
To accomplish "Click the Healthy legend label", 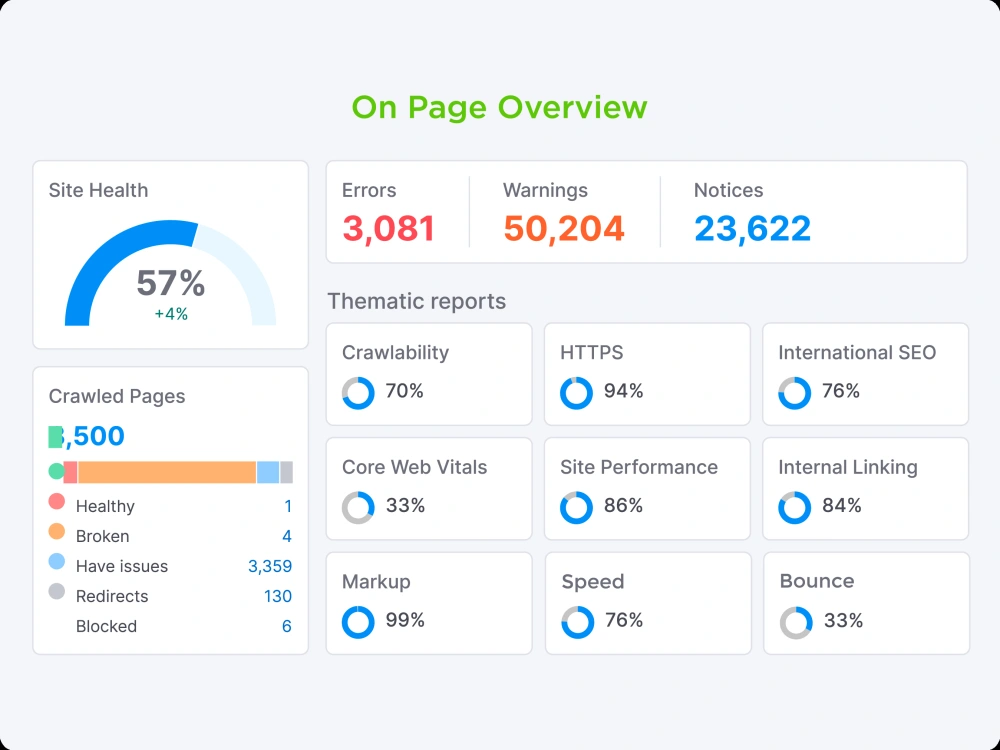I will click(105, 506).
